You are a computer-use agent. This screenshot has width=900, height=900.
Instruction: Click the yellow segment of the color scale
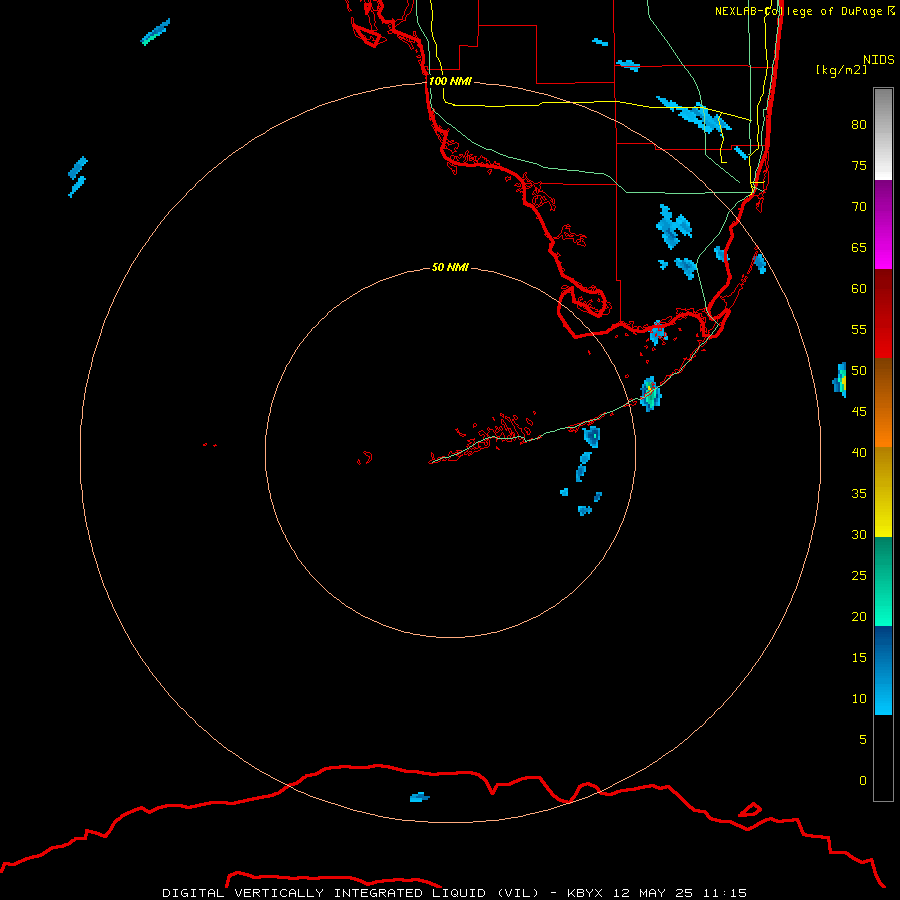(883, 492)
